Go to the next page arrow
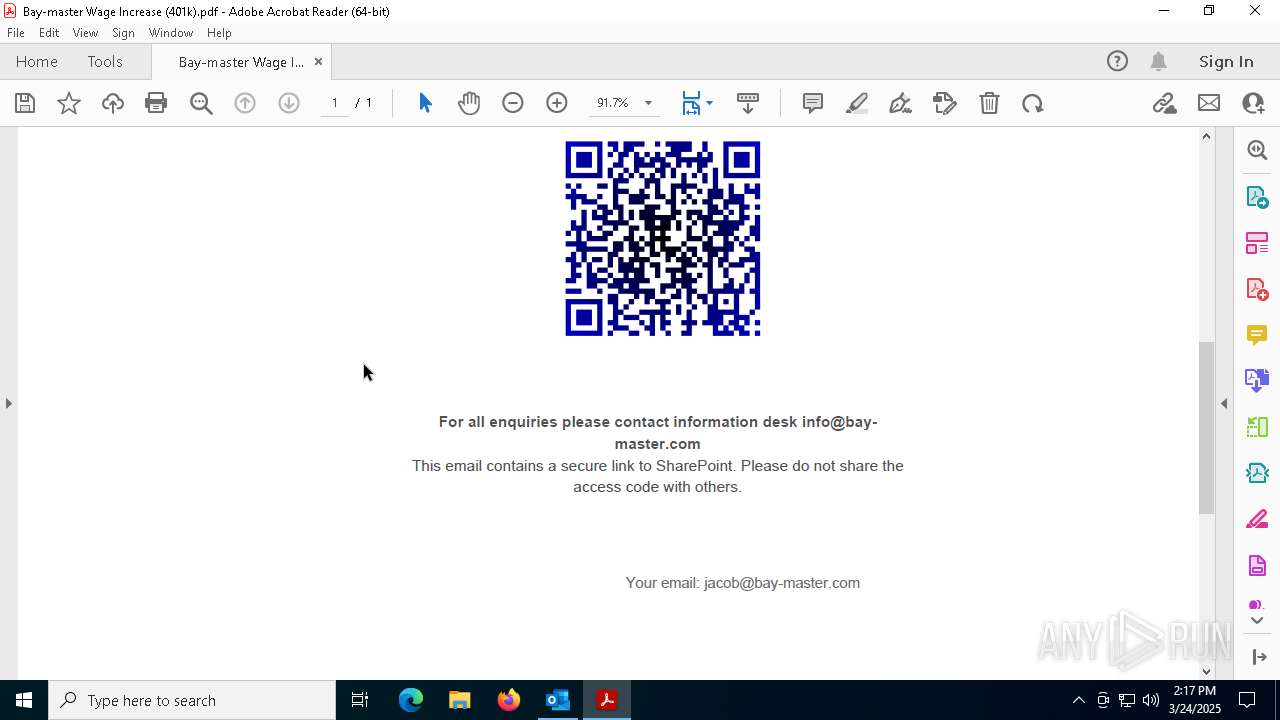Screen dimensions: 1280x720 click(289, 103)
